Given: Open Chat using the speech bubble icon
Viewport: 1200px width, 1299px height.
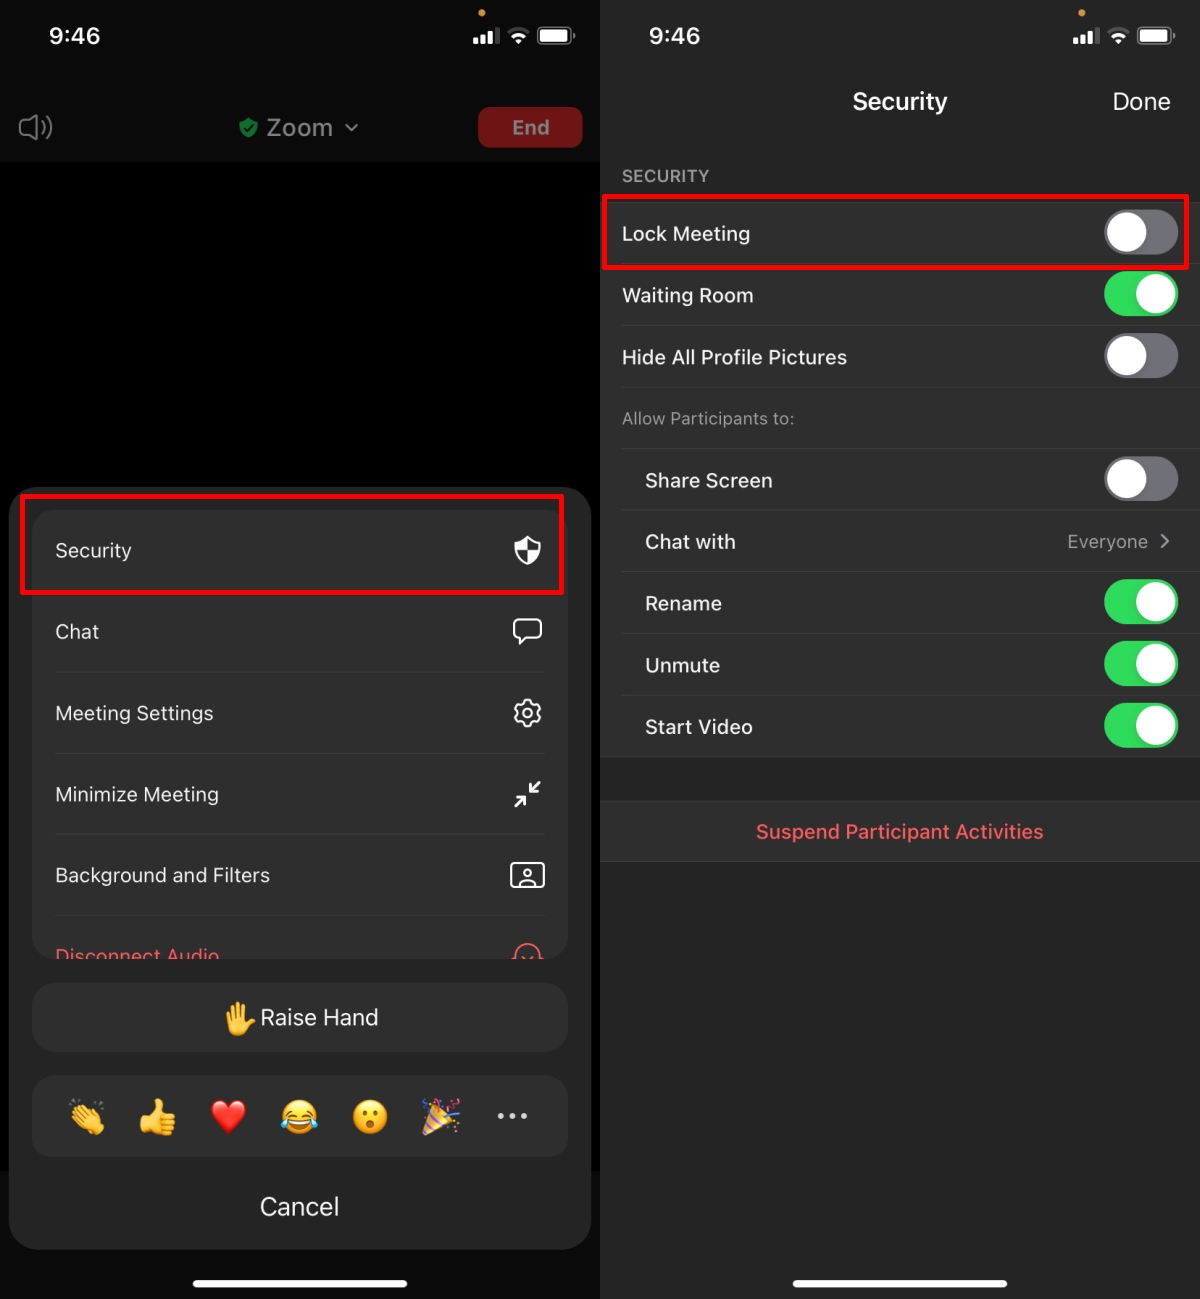Looking at the screenshot, I should tap(527, 631).
